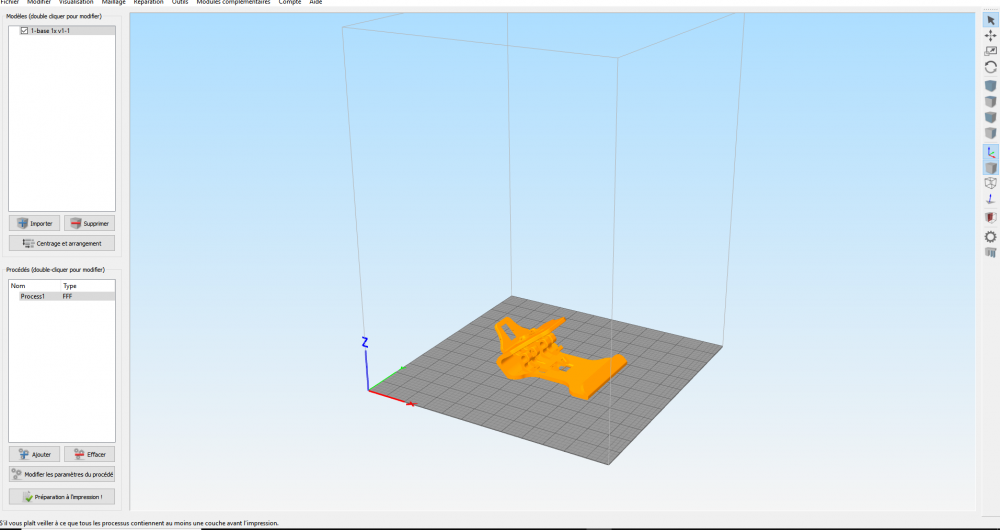The height and width of the screenshot is (530, 1000).
Task: Activate the rotate view circular-arrows tool
Action: (990, 66)
